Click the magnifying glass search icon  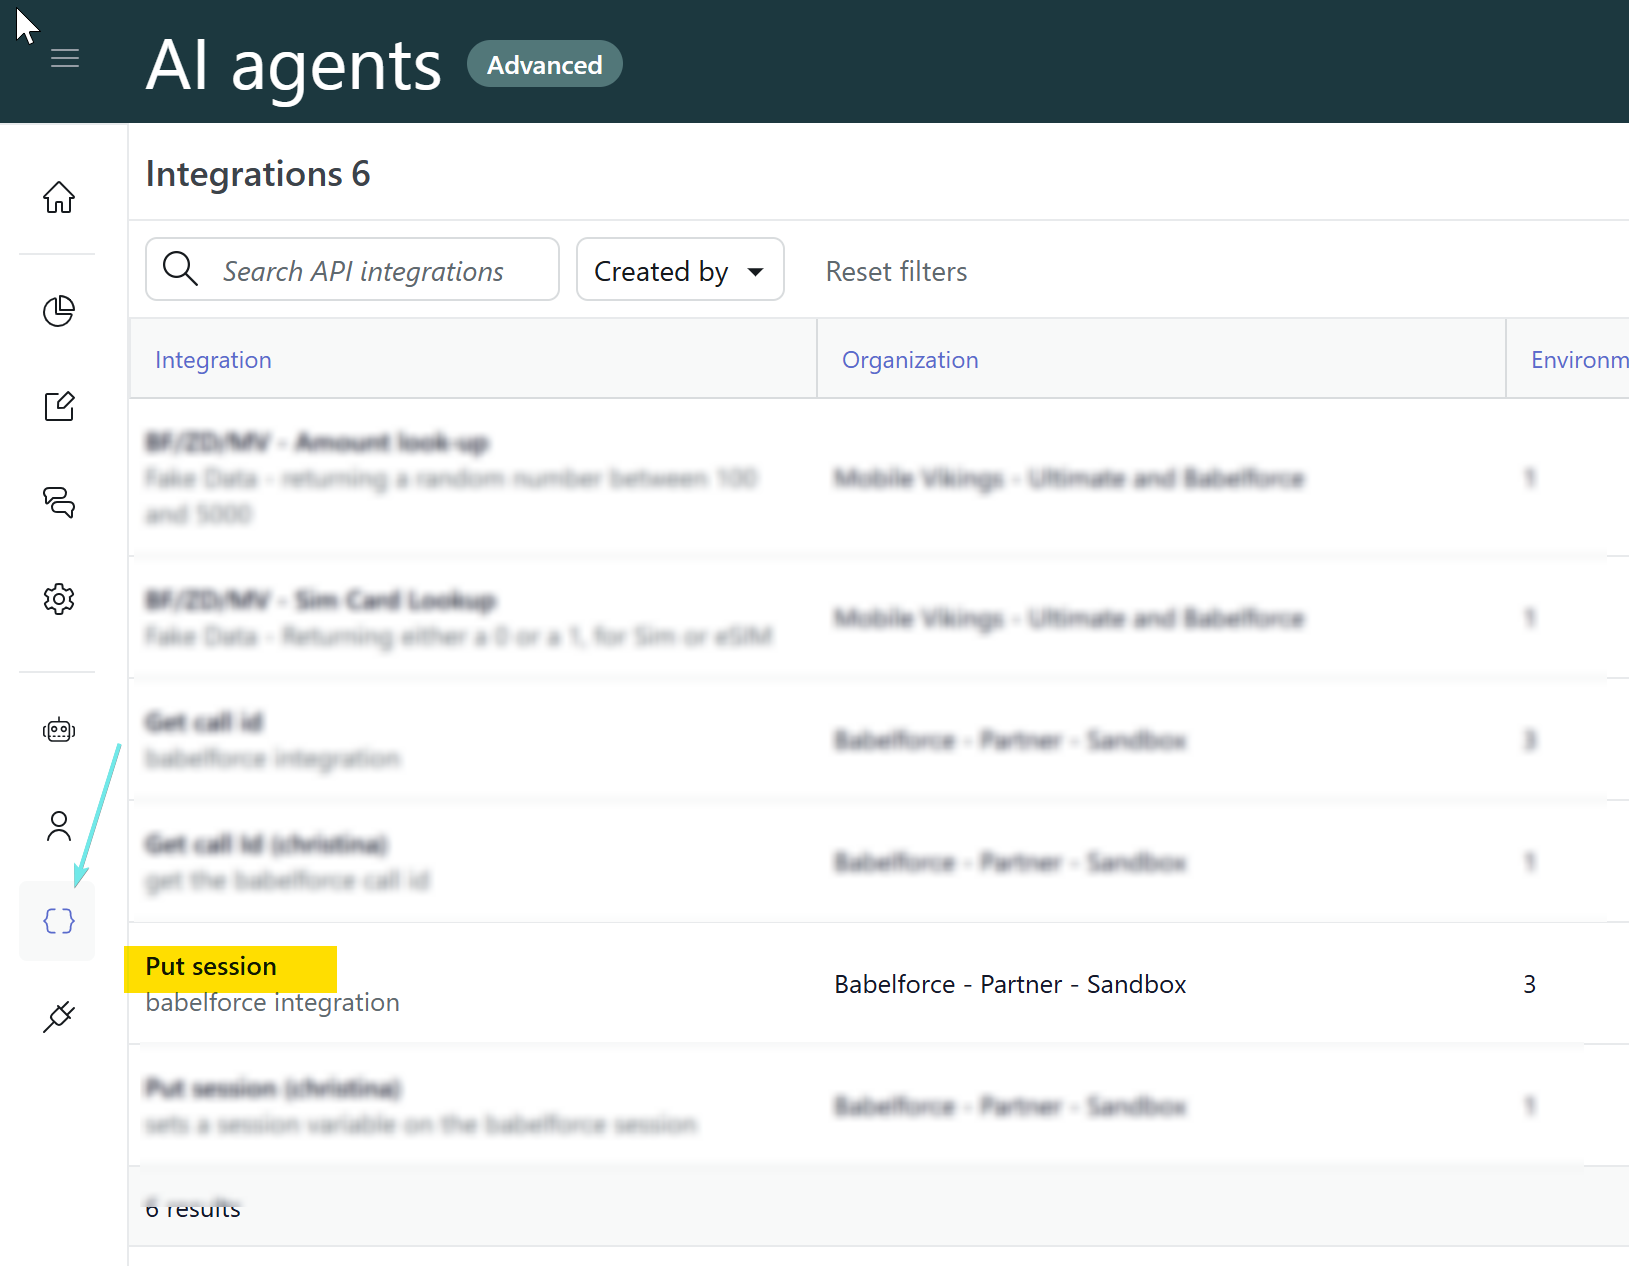coord(180,269)
